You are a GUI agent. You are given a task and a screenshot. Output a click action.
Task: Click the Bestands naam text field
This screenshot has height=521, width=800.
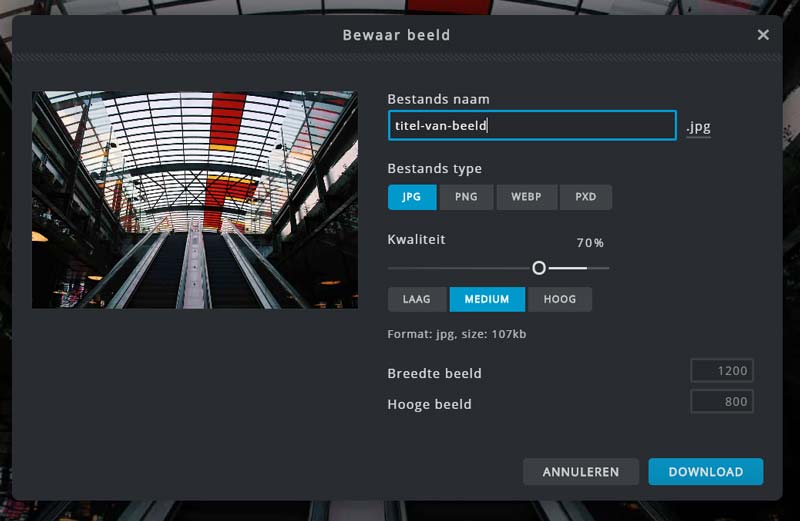pyautogui.click(x=532, y=125)
